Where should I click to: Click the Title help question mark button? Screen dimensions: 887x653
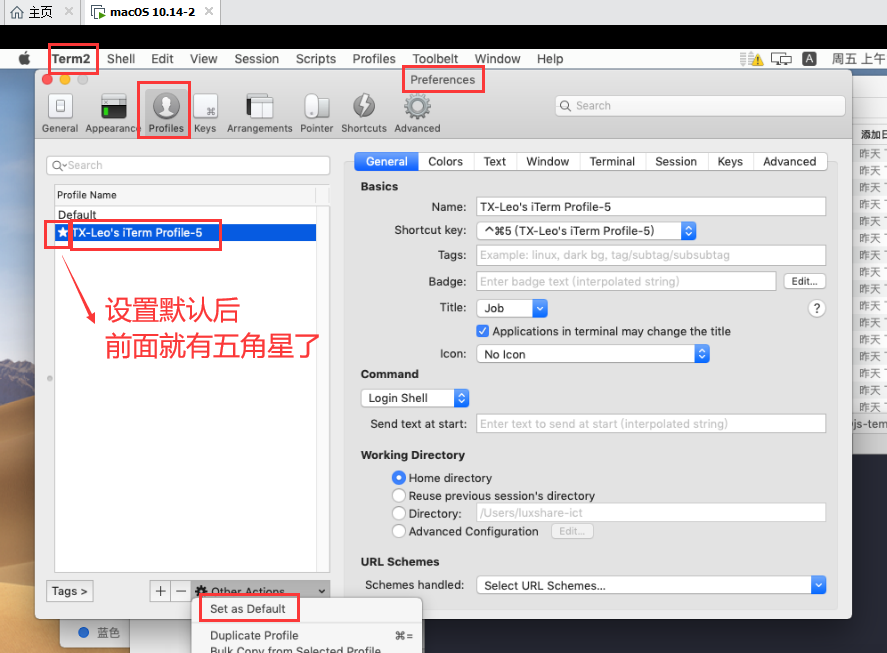pyautogui.click(x=816, y=308)
